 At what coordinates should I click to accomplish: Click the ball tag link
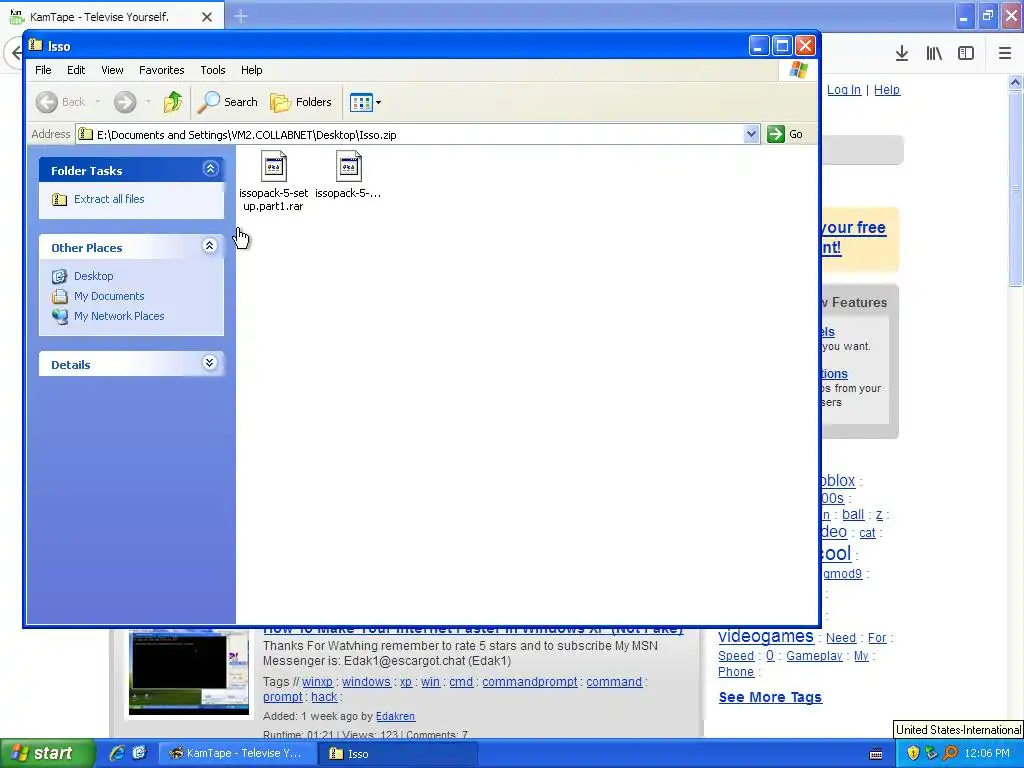point(853,515)
